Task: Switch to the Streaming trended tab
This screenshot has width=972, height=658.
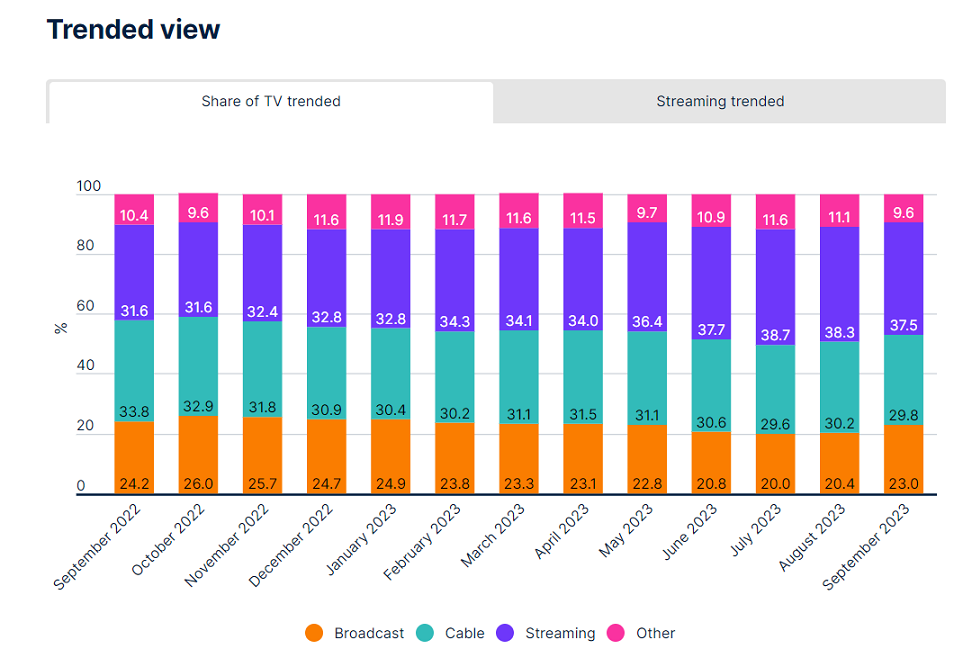Action: point(720,101)
